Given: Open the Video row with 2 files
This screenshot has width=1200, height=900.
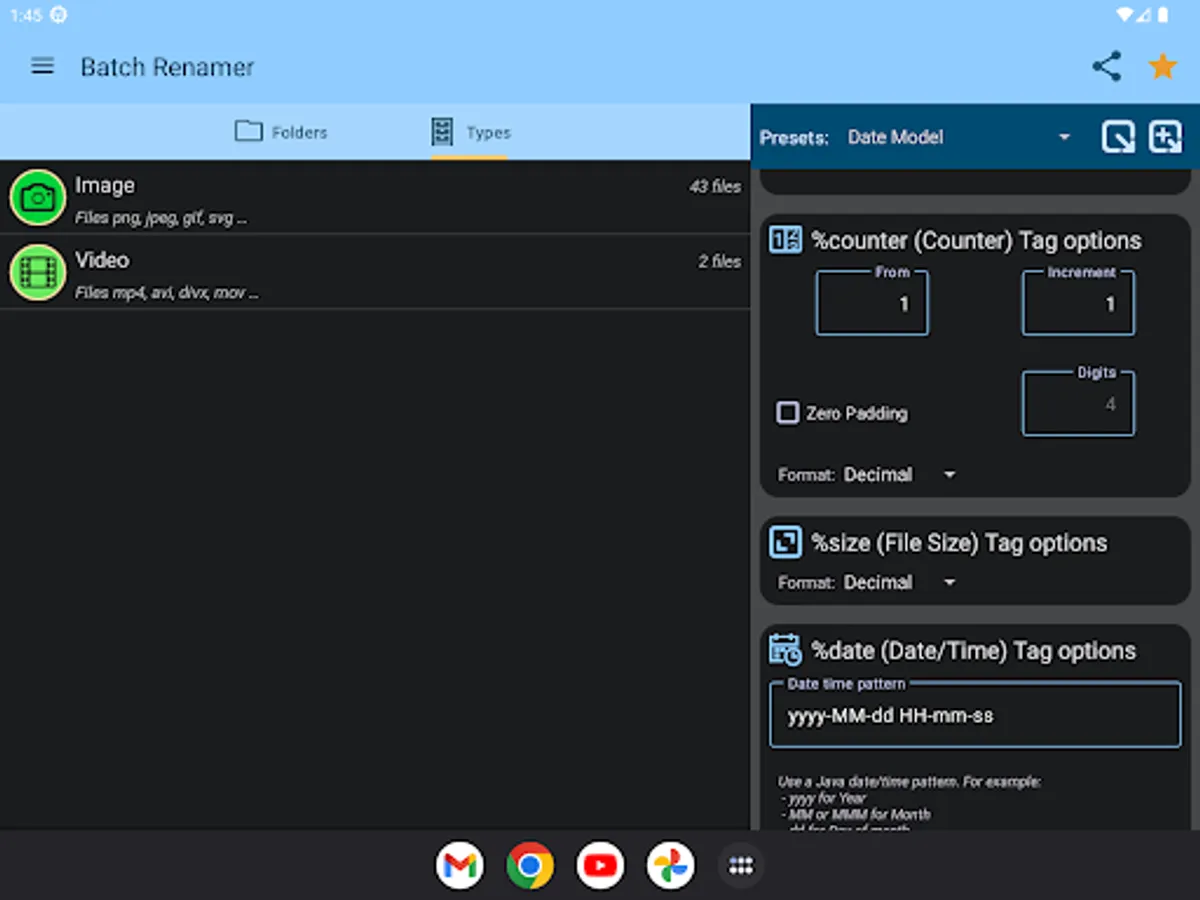Looking at the screenshot, I should pos(400,272).
